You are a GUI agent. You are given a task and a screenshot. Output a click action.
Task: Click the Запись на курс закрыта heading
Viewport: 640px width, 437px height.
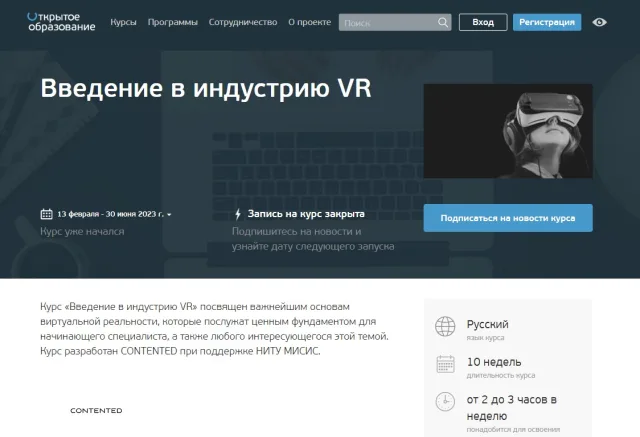tap(306, 214)
